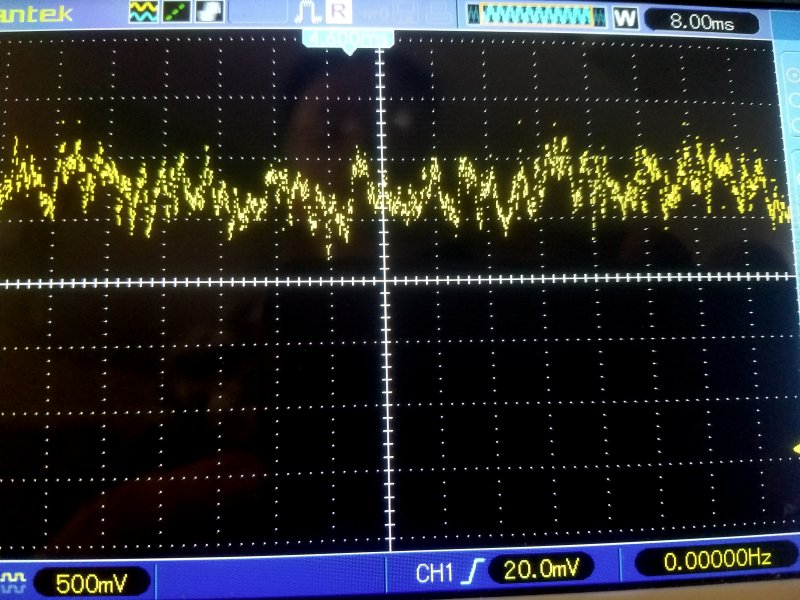Image resolution: width=800 pixels, height=600 pixels.
Task: Click the green diagonal-dots icon in top bar
Action: point(177,13)
